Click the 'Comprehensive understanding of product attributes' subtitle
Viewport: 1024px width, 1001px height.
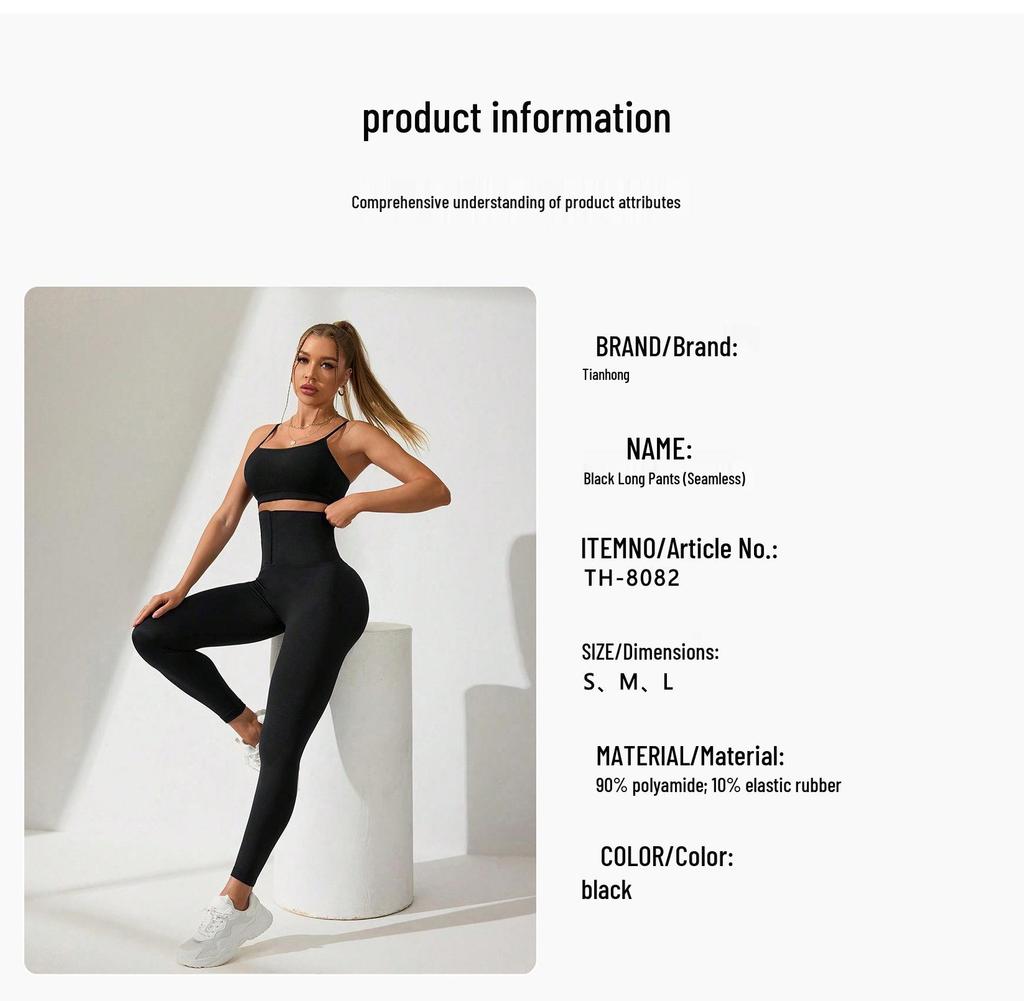coord(516,202)
